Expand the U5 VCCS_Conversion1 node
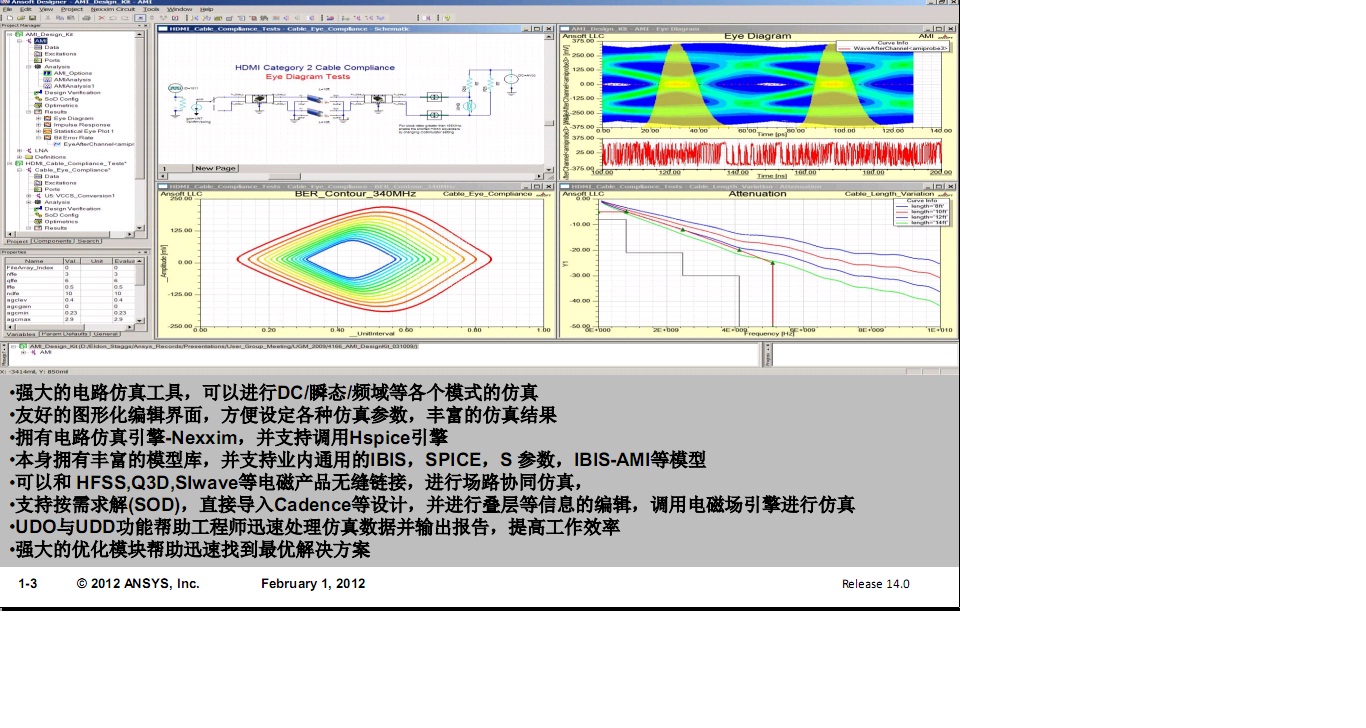 coord(28,196)
